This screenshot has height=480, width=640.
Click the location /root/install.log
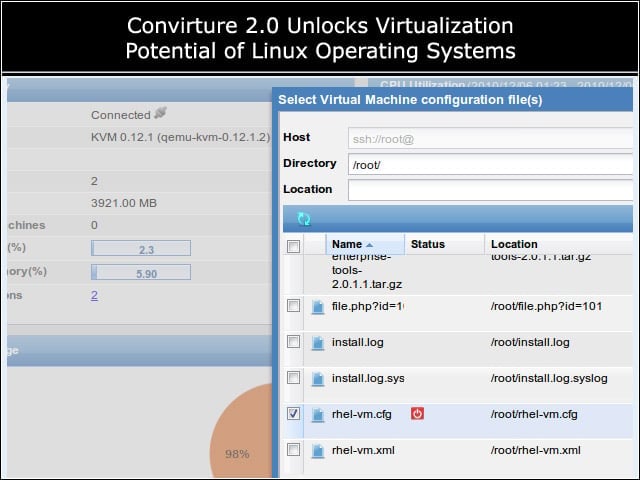(x=530, y=342)
